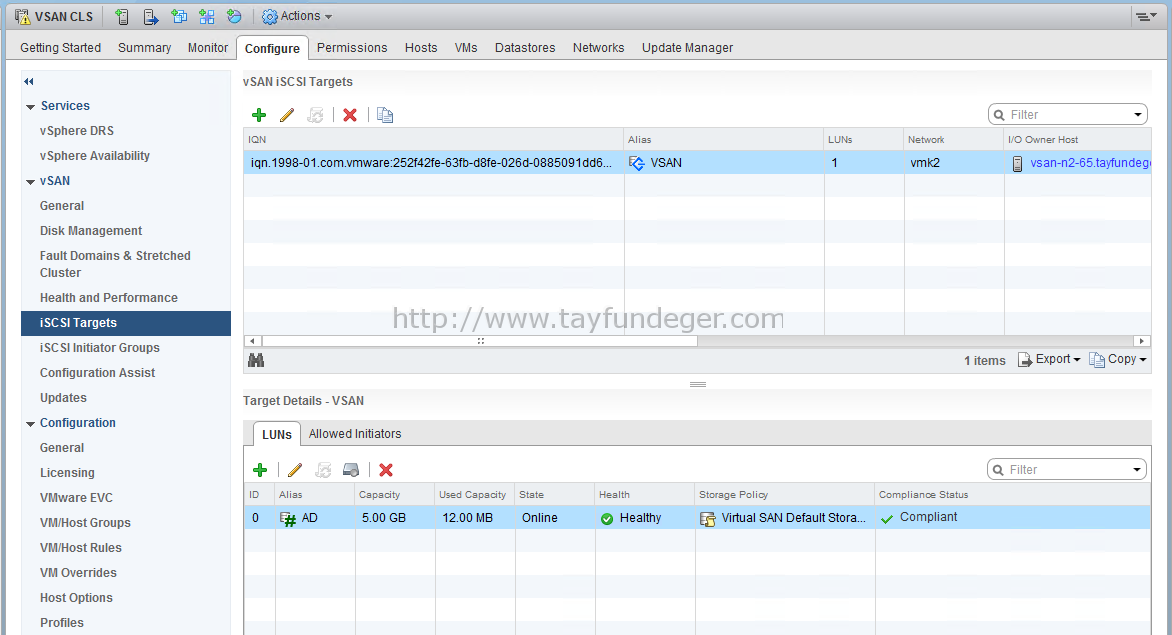Open Health and Performance settings

click(x=108, y=298)
